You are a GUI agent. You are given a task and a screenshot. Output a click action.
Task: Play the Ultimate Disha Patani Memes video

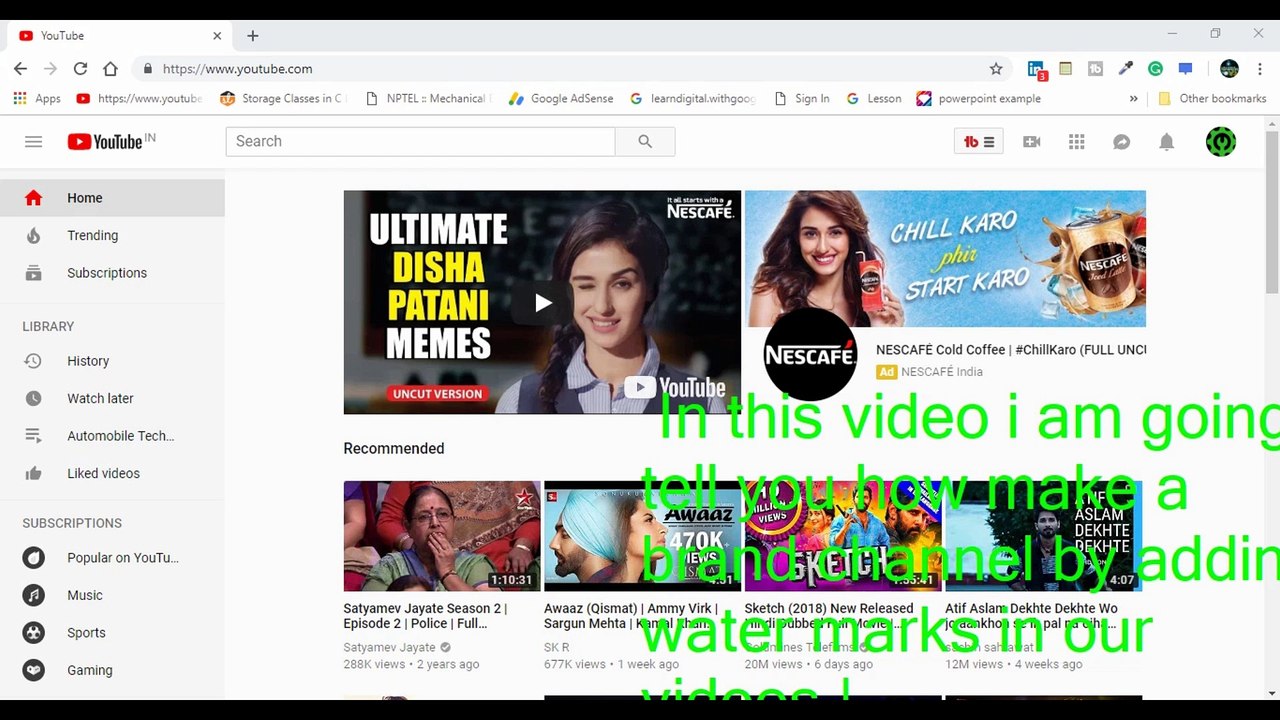tap(542, 302)
